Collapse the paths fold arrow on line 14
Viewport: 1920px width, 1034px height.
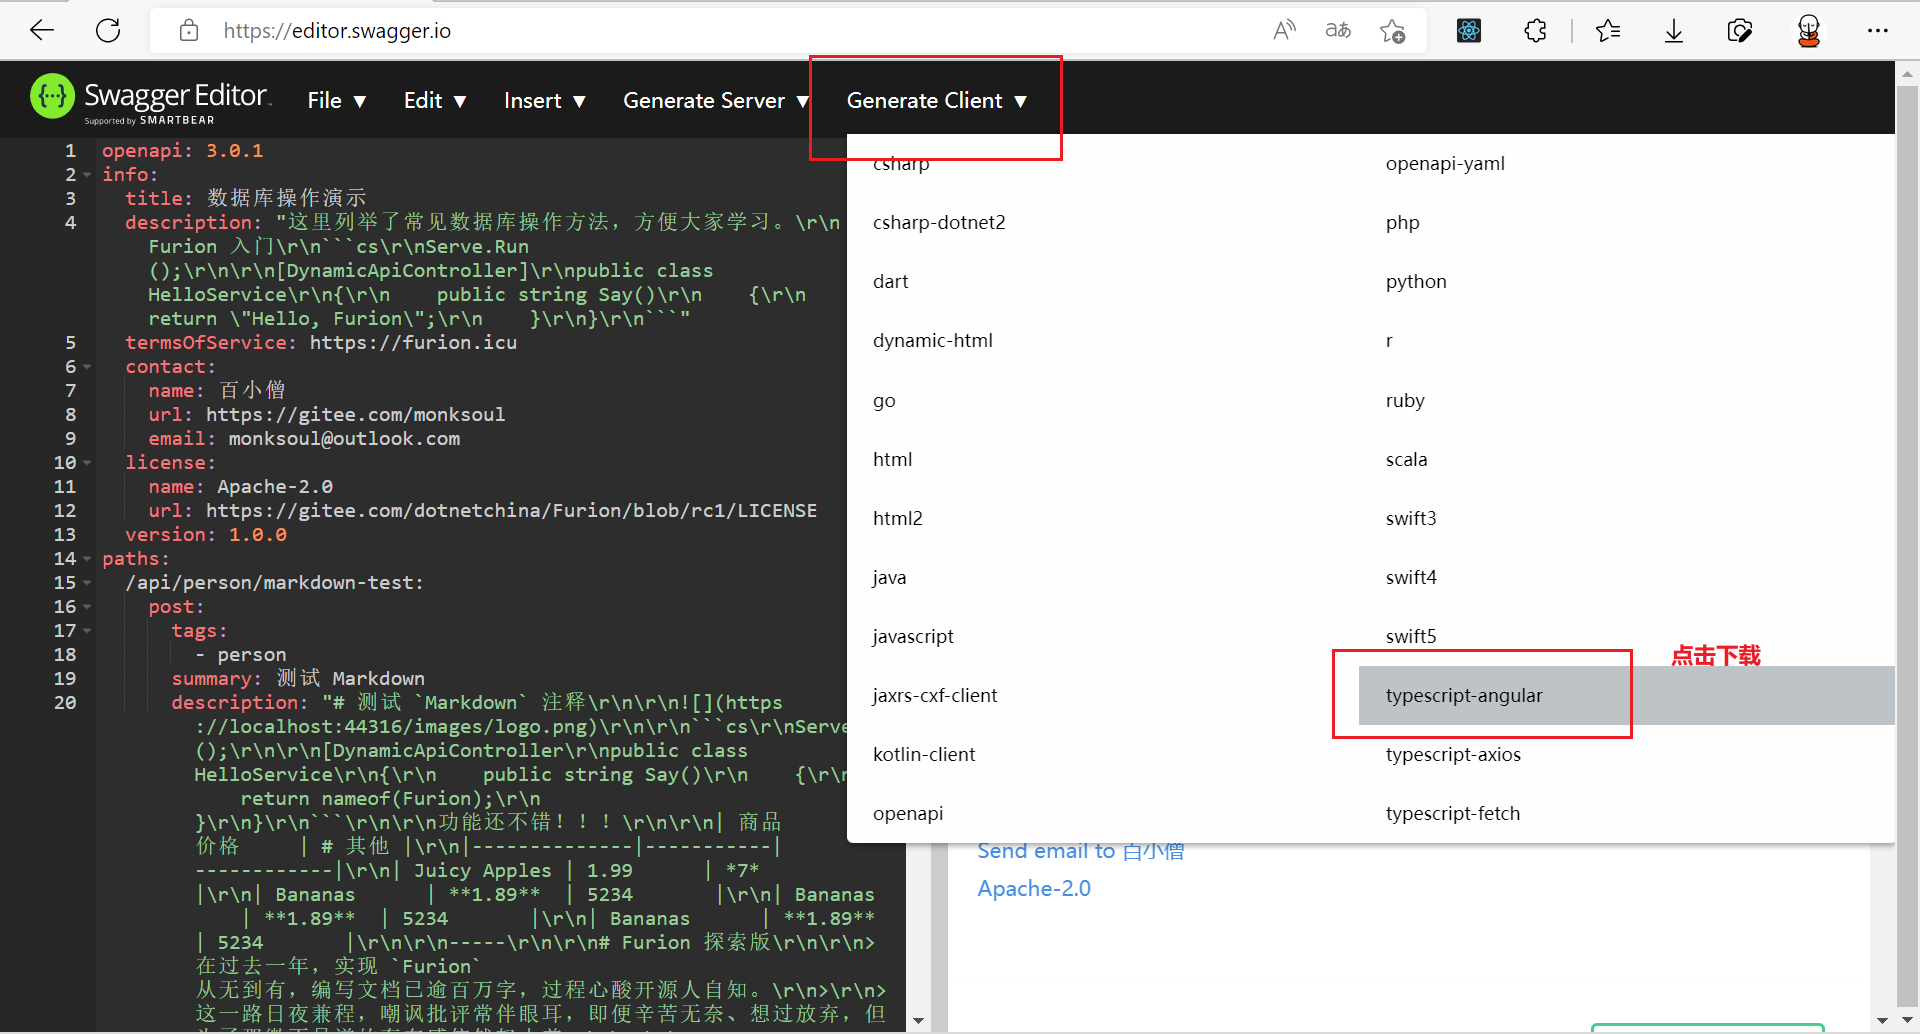point(87,559)
